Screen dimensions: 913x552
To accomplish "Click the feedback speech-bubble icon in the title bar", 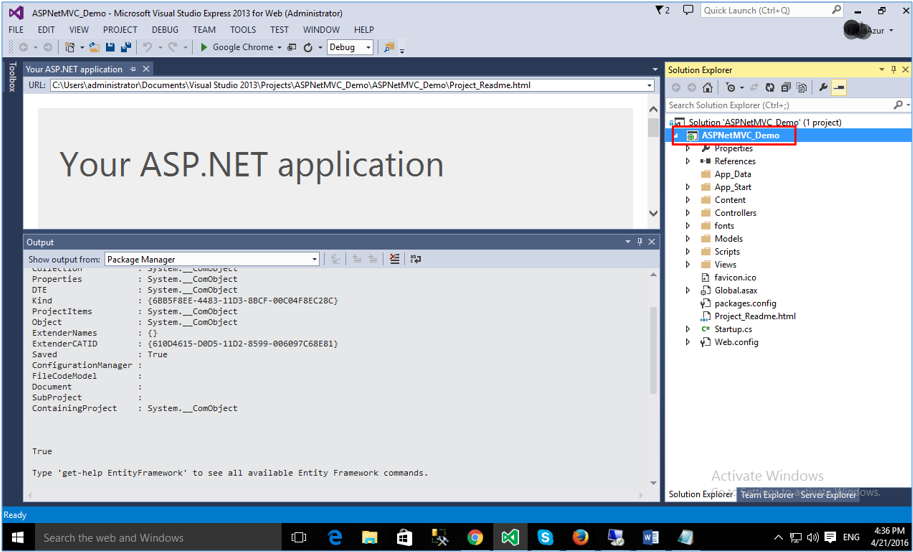I will click(x=688, y=10).
